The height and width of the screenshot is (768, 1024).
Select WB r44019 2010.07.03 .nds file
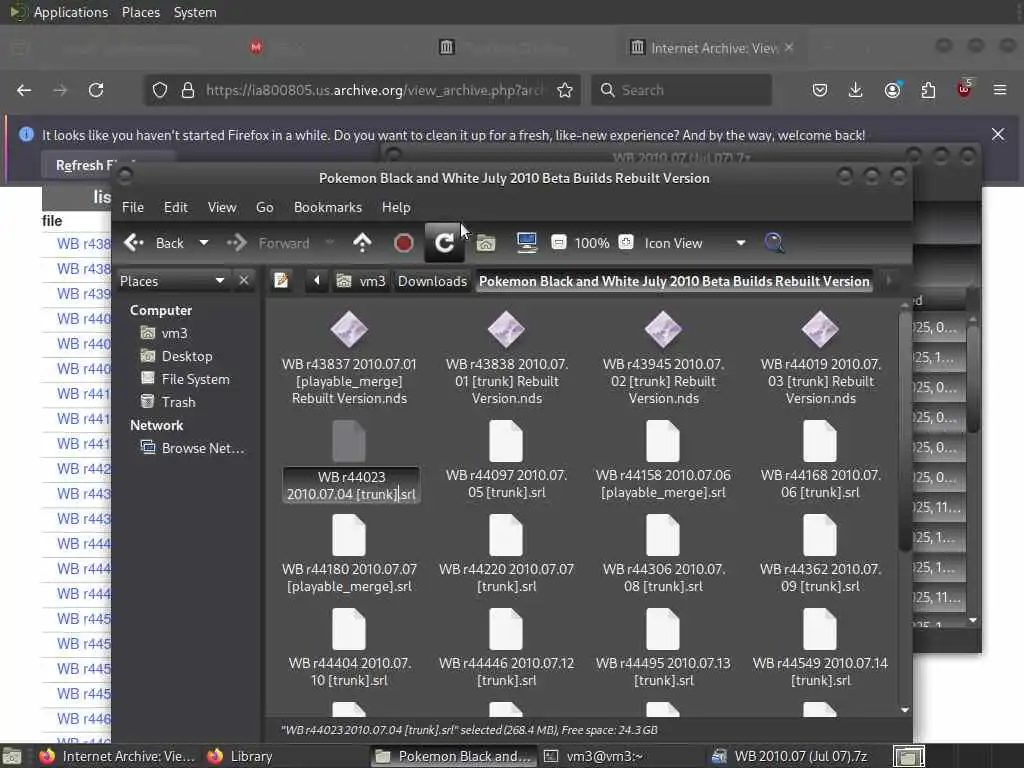(820, 358)
